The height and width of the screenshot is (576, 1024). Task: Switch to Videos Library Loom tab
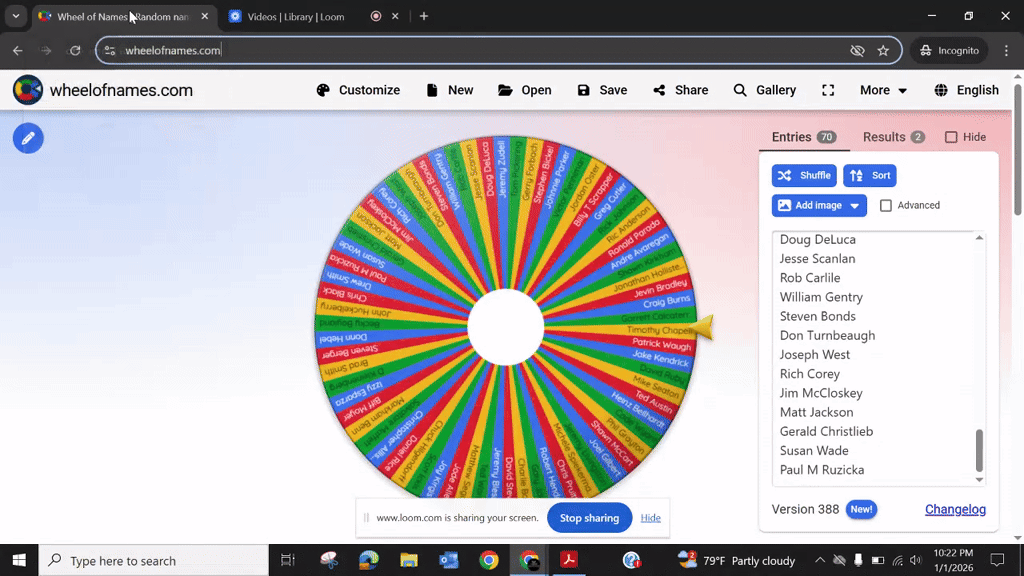[x=296, y=17]
